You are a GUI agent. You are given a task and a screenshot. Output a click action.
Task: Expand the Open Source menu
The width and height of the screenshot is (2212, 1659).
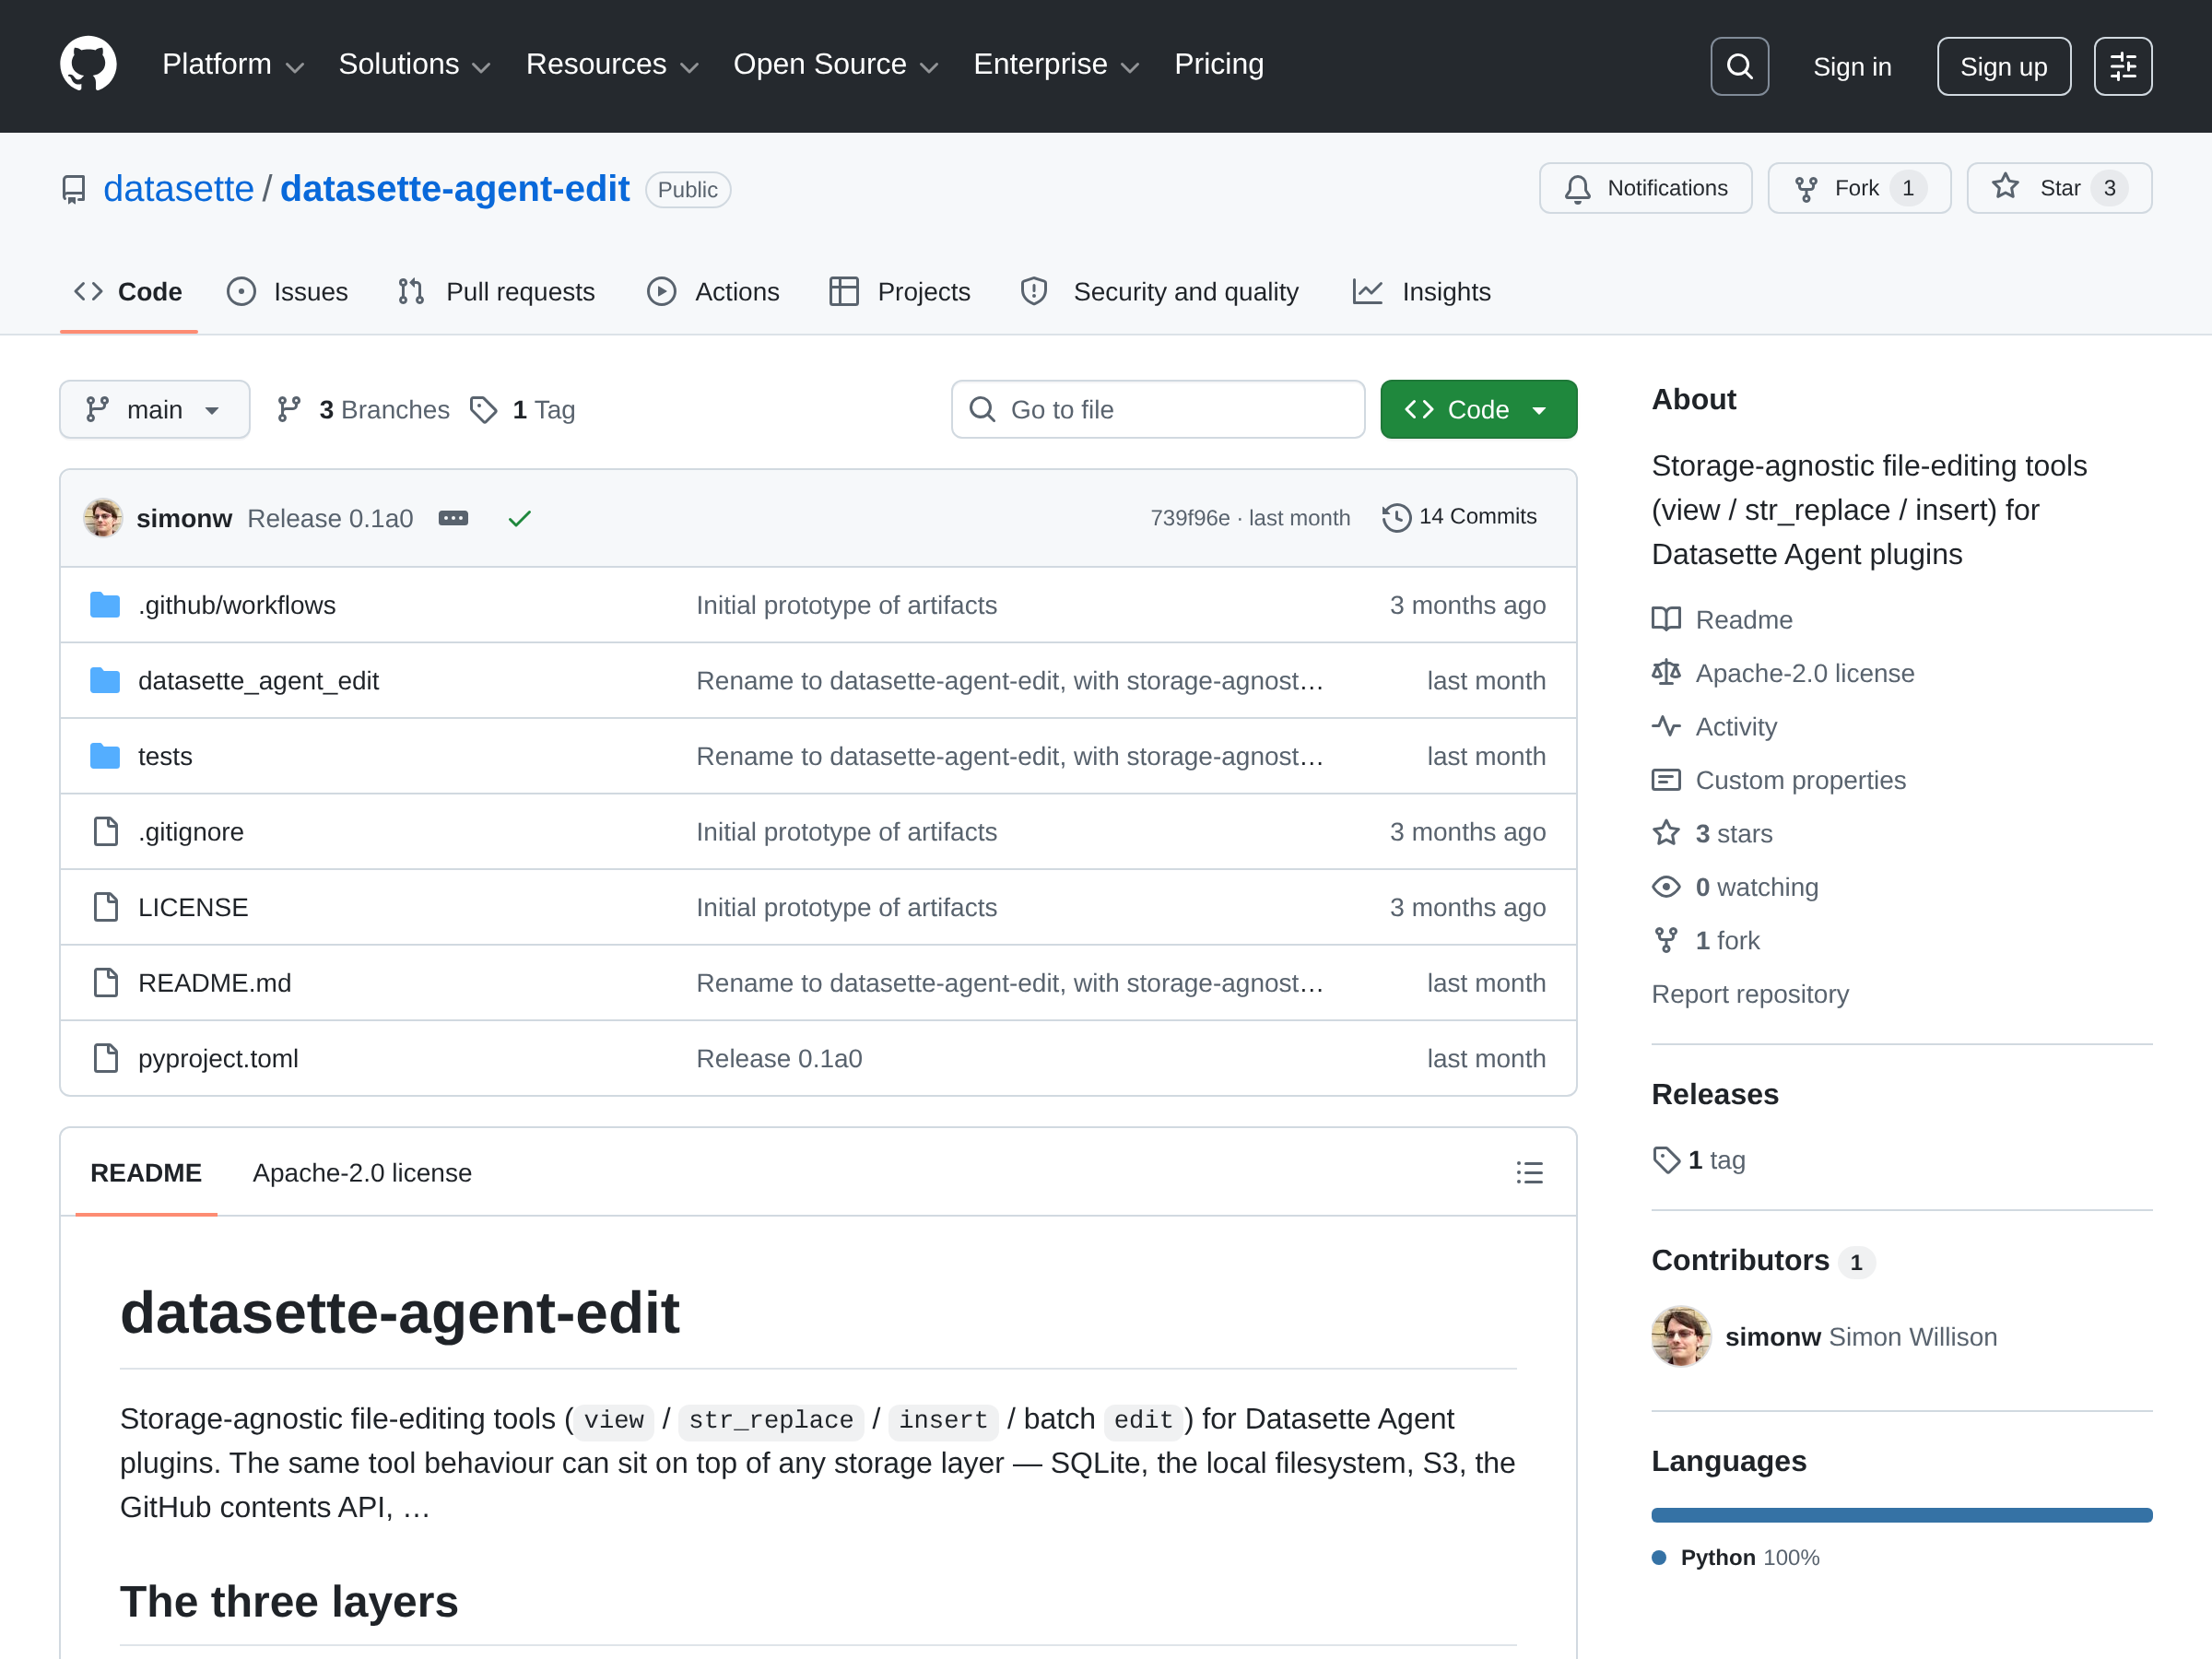tap(835, 64)
